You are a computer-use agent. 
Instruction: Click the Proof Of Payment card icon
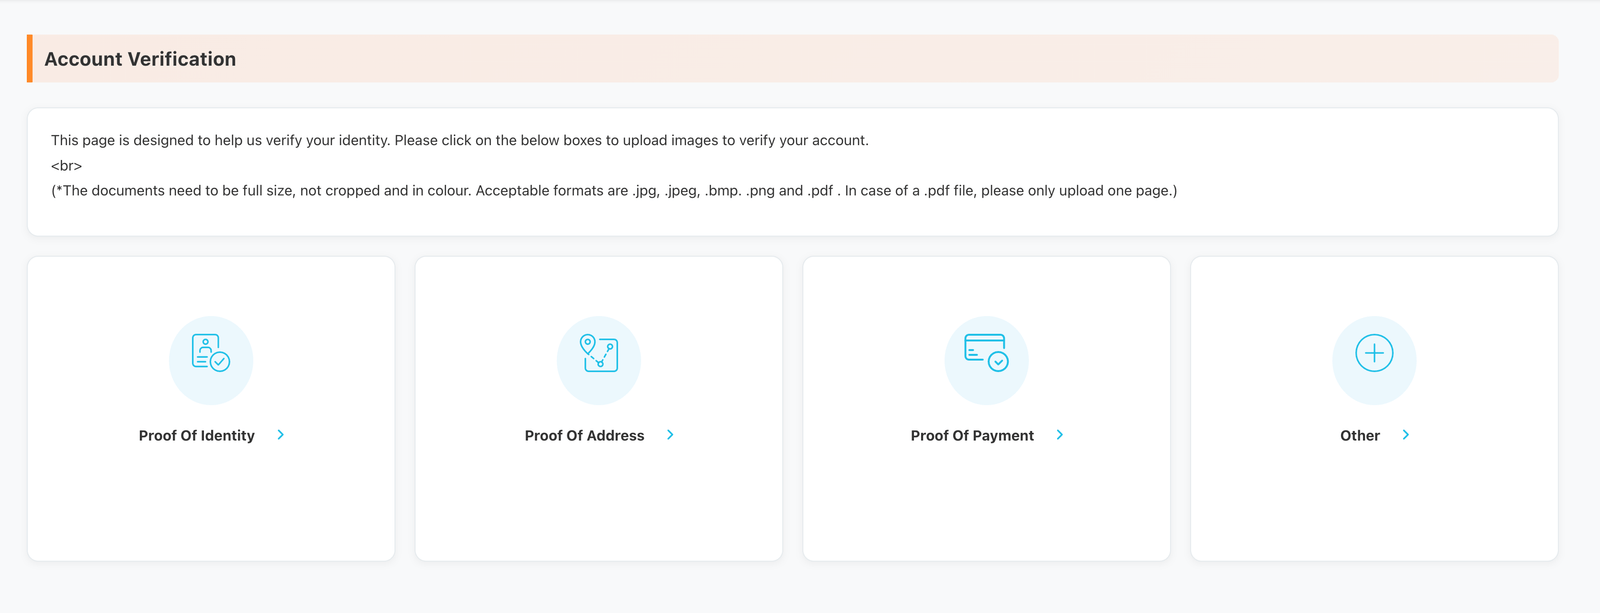pyautogui.click(x=987, y=353)
